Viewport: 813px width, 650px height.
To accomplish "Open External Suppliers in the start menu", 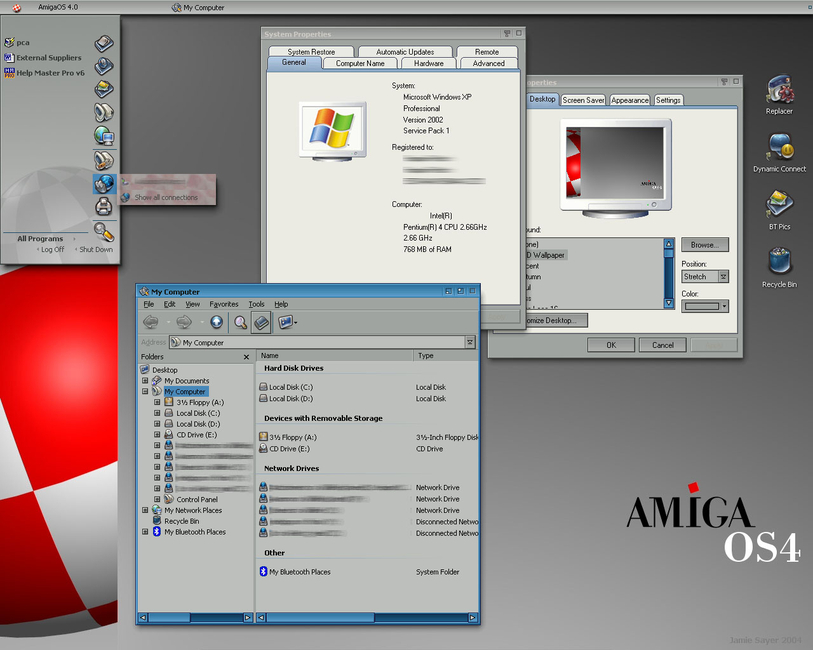I will coord(43,58).
